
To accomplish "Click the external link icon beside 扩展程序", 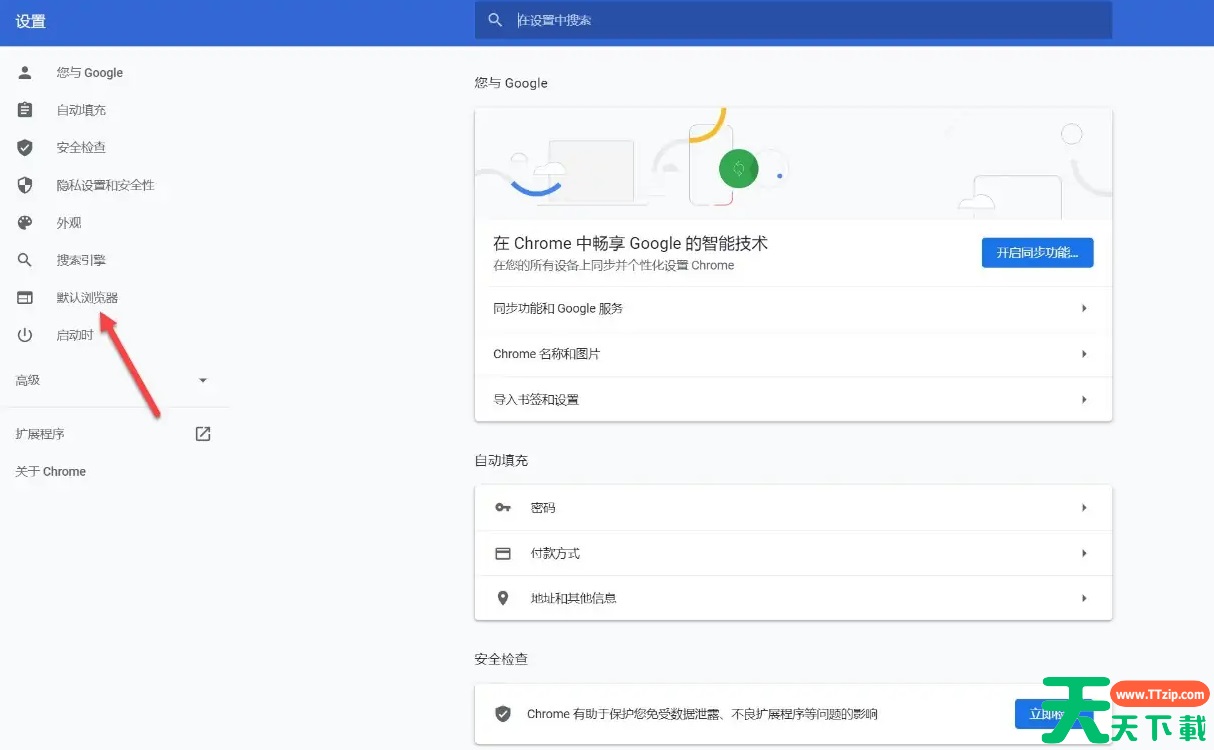I will point(203,434).
